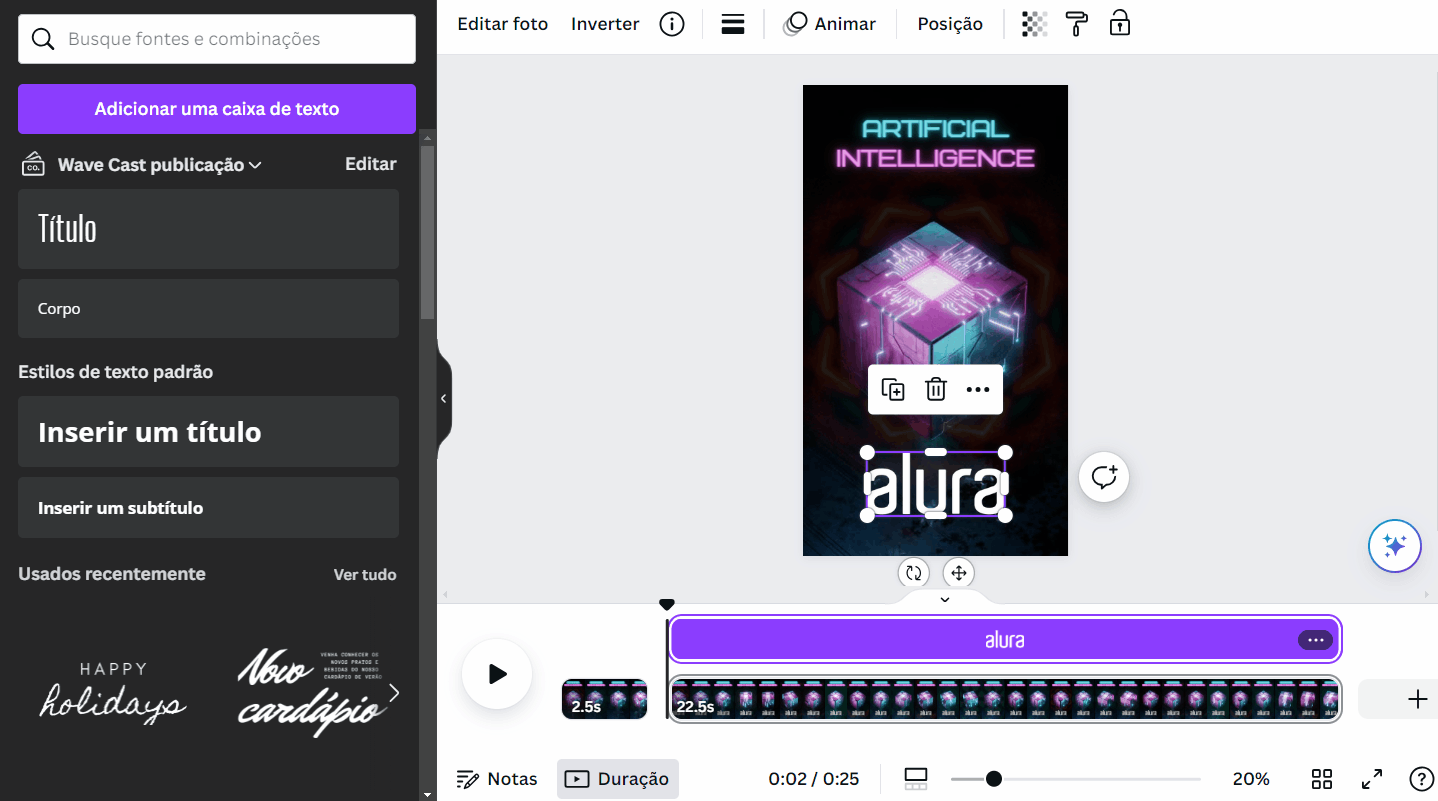Click the timeline playhead marker

pyautogui.click(x=667, y=604)
